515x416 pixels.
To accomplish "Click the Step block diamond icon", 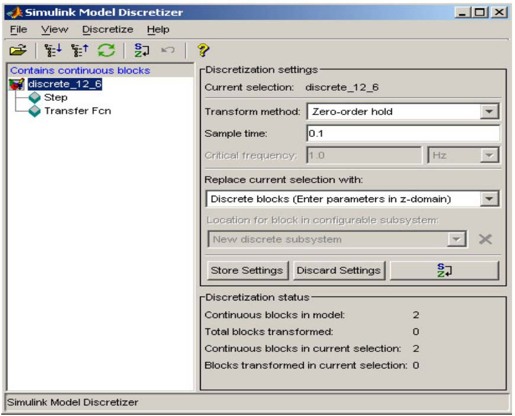I will 35,98.
